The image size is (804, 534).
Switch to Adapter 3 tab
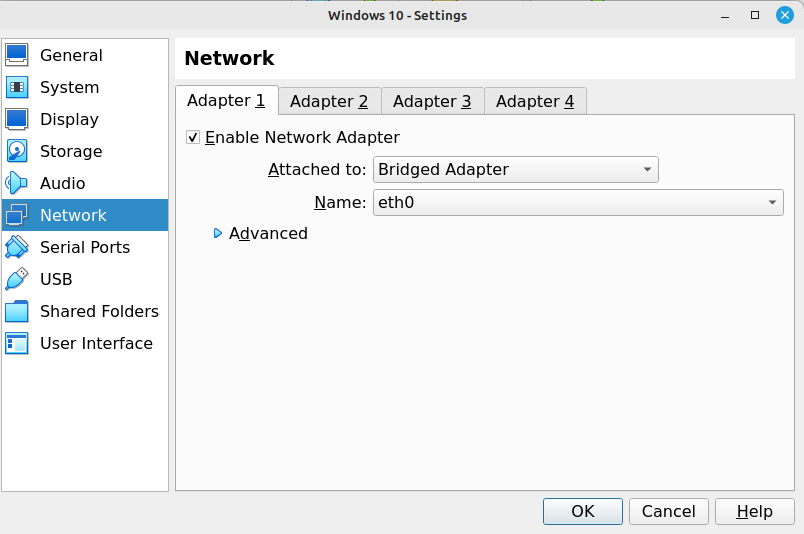click(432, 101)
